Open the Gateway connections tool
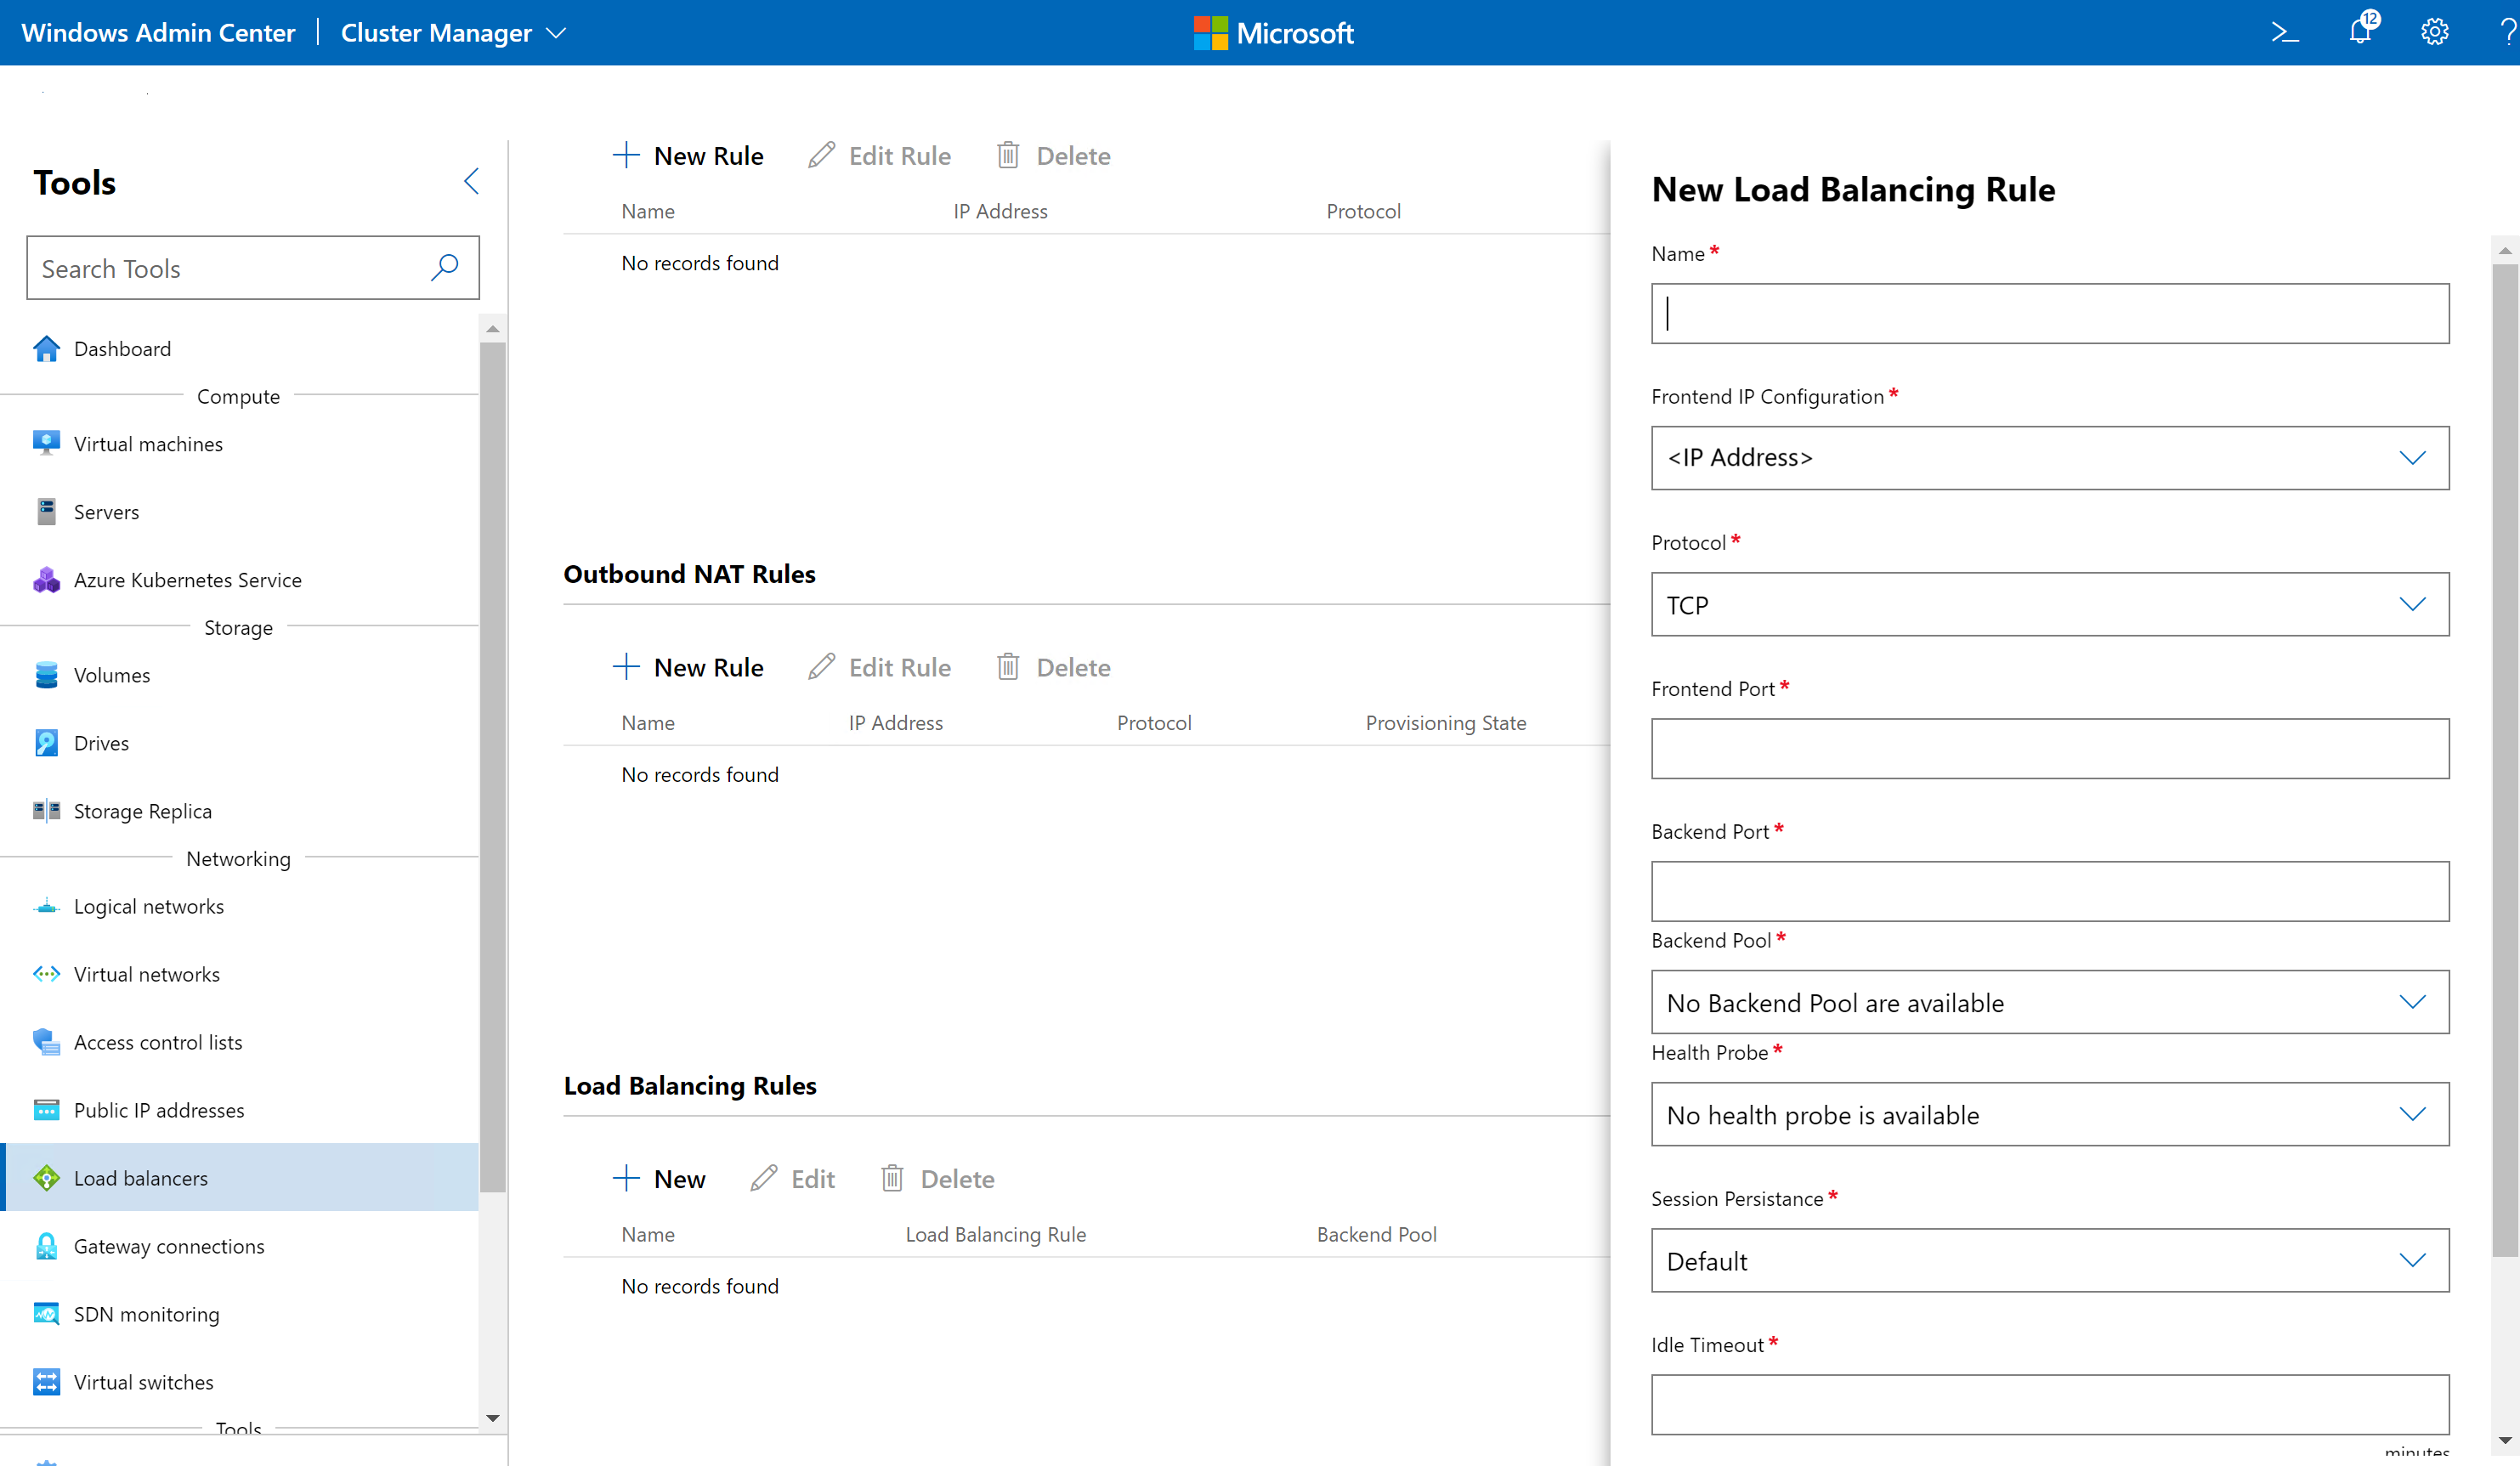 coord(168,1246)
